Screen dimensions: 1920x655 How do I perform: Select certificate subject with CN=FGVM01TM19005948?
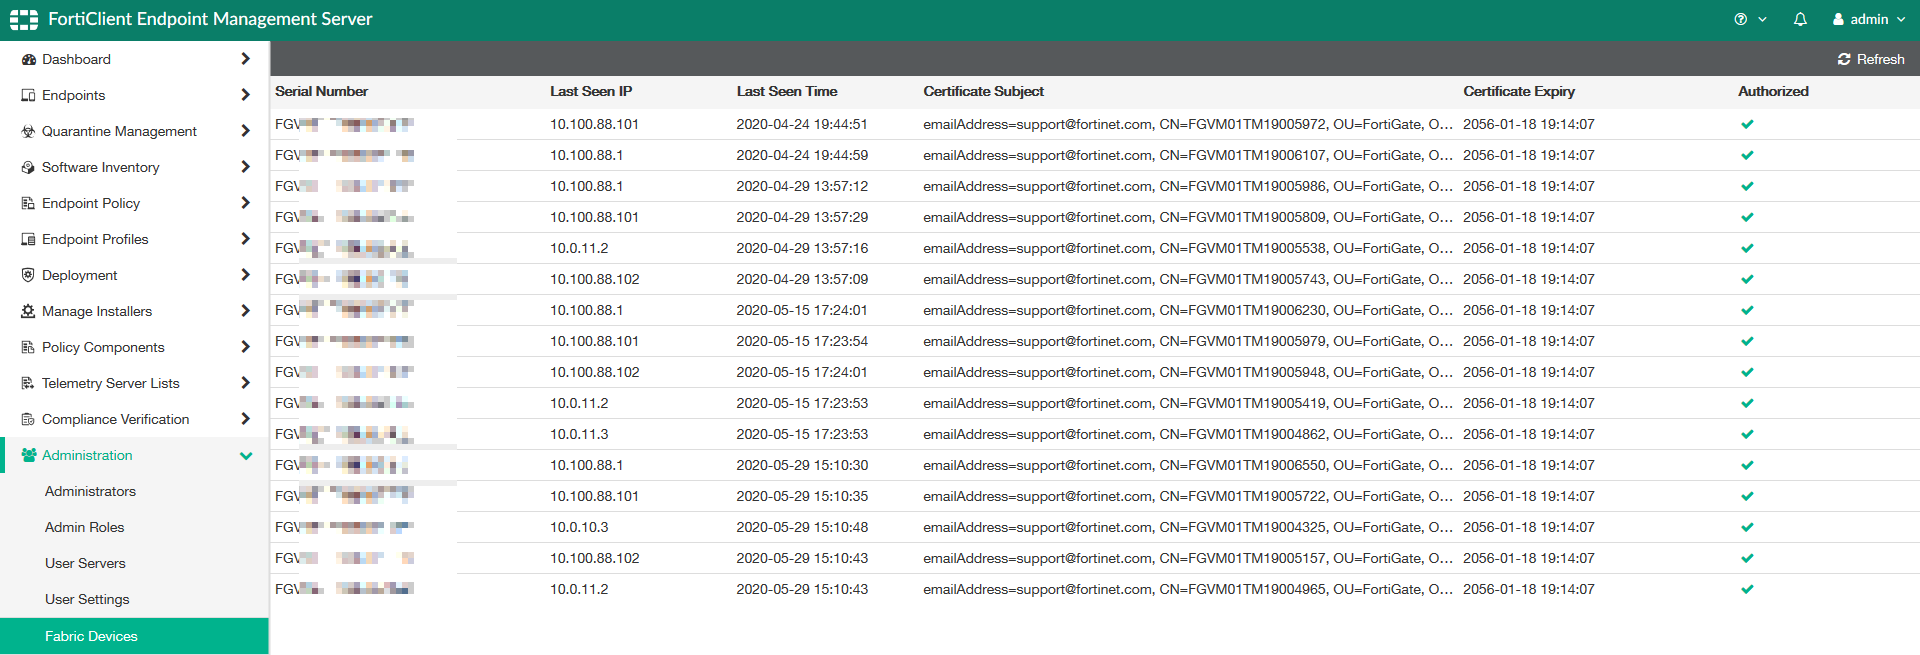tap(1188, 372)
